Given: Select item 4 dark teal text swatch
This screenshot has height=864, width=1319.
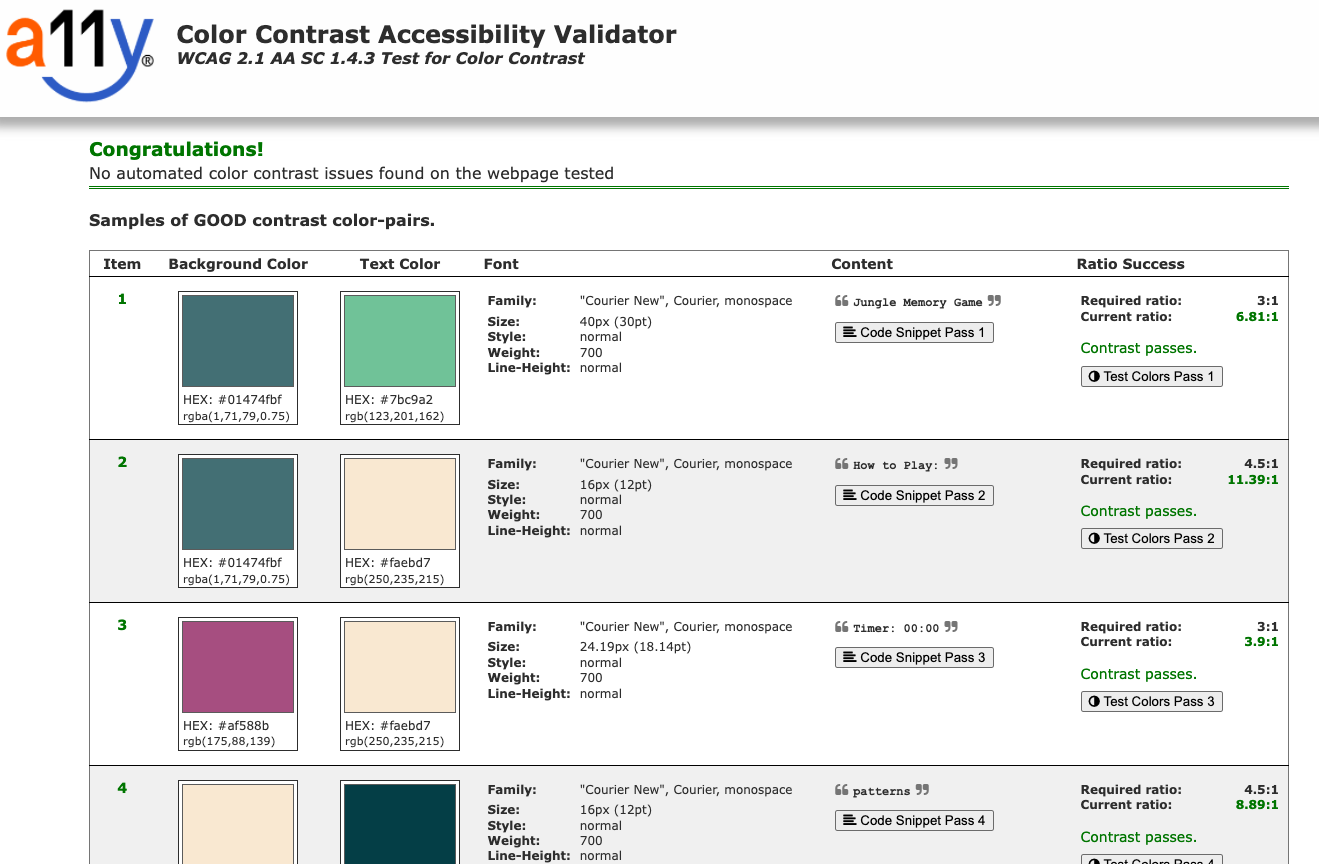Looking at the screenshot, I should [x=400, y=824].
